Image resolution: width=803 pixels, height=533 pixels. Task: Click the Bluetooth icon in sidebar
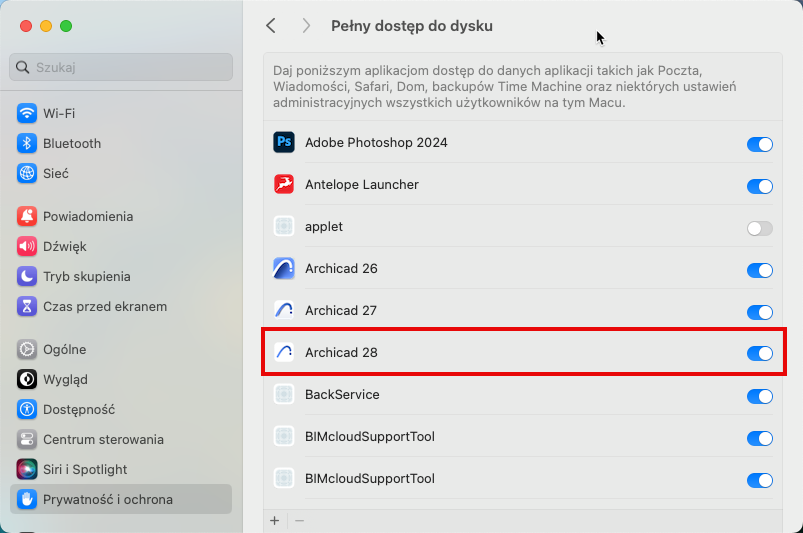(x=27, y=143)
